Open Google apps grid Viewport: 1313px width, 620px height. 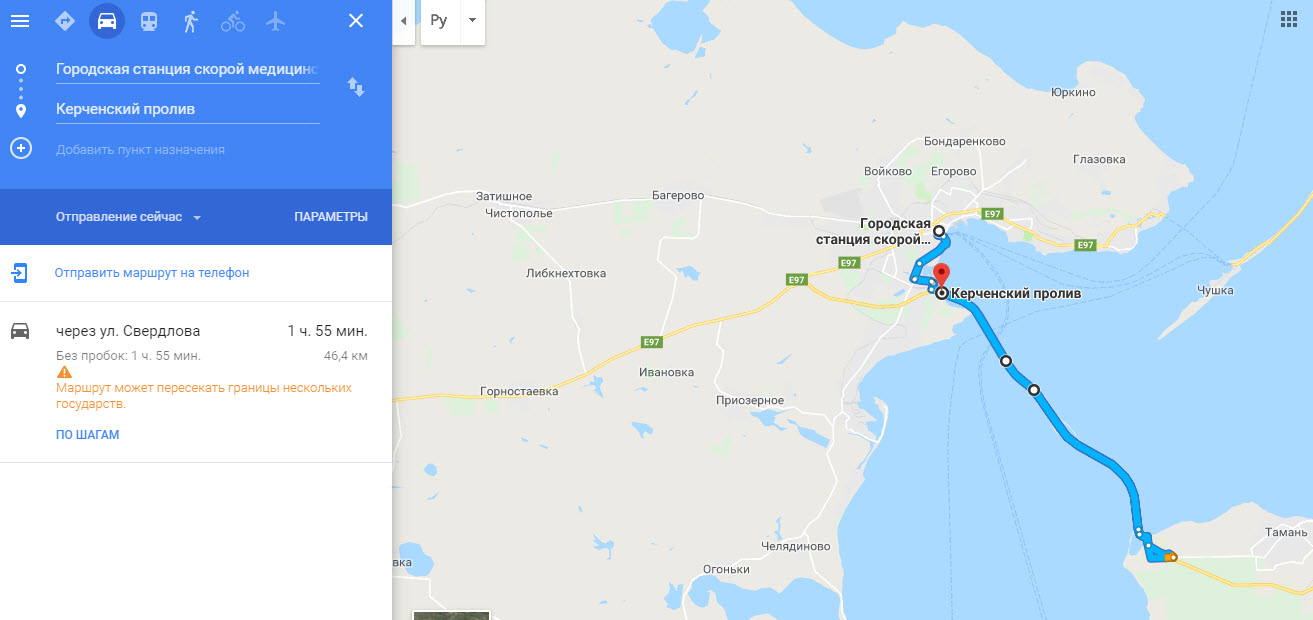point(1289,21)
